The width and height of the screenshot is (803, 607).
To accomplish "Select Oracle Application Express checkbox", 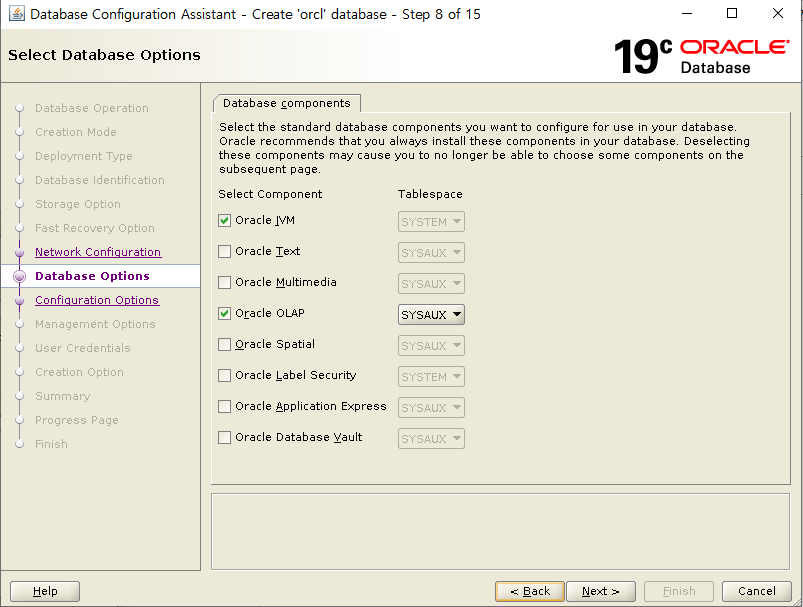I will coord(224,407).
